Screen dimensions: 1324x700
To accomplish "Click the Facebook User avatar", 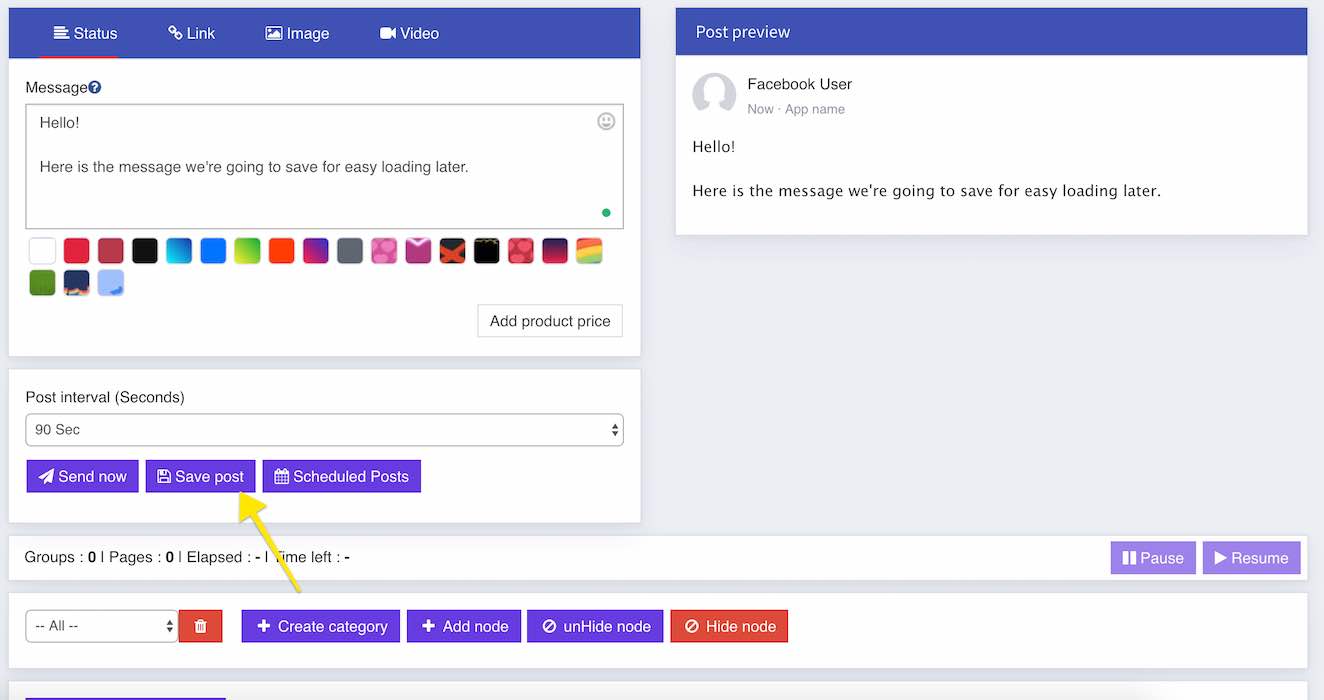I will [714, 95].
